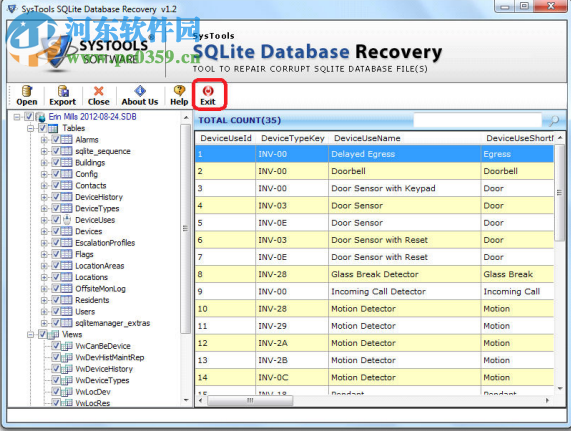Collapse the Tables tree node

click(31, 128)
